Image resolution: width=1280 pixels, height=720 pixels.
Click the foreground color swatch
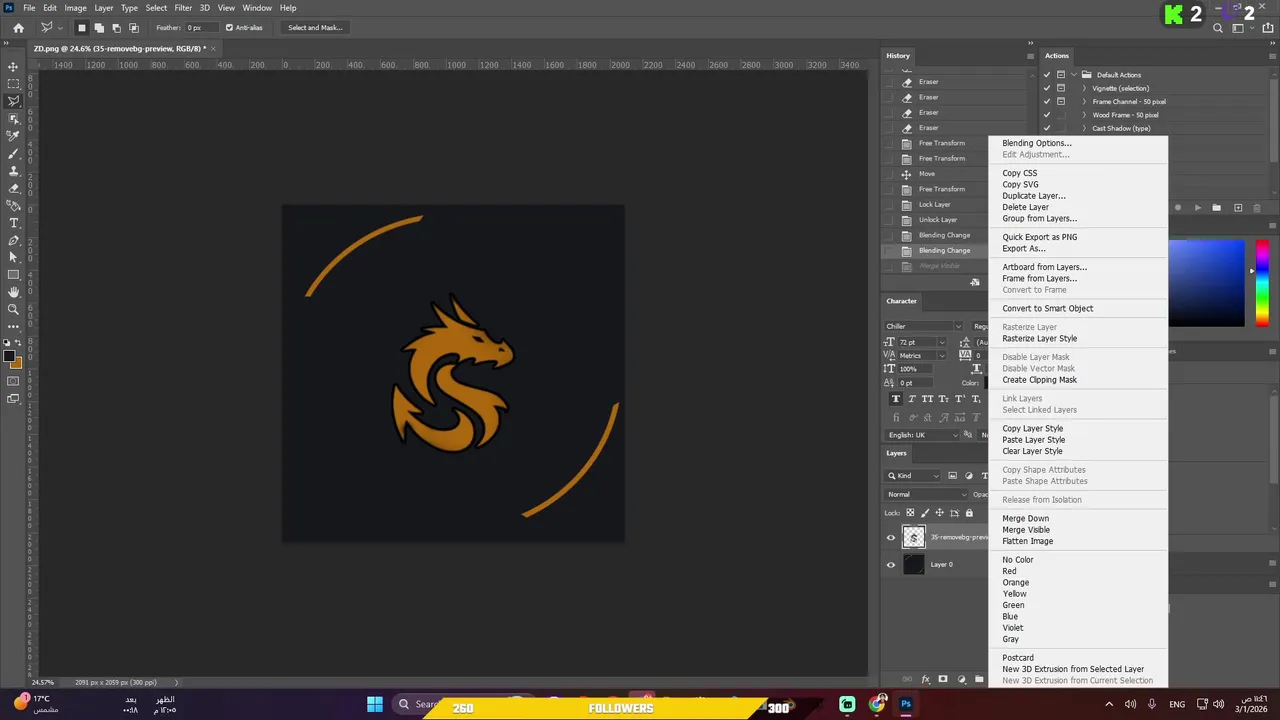pyautogui.click(x=9, y=357)
